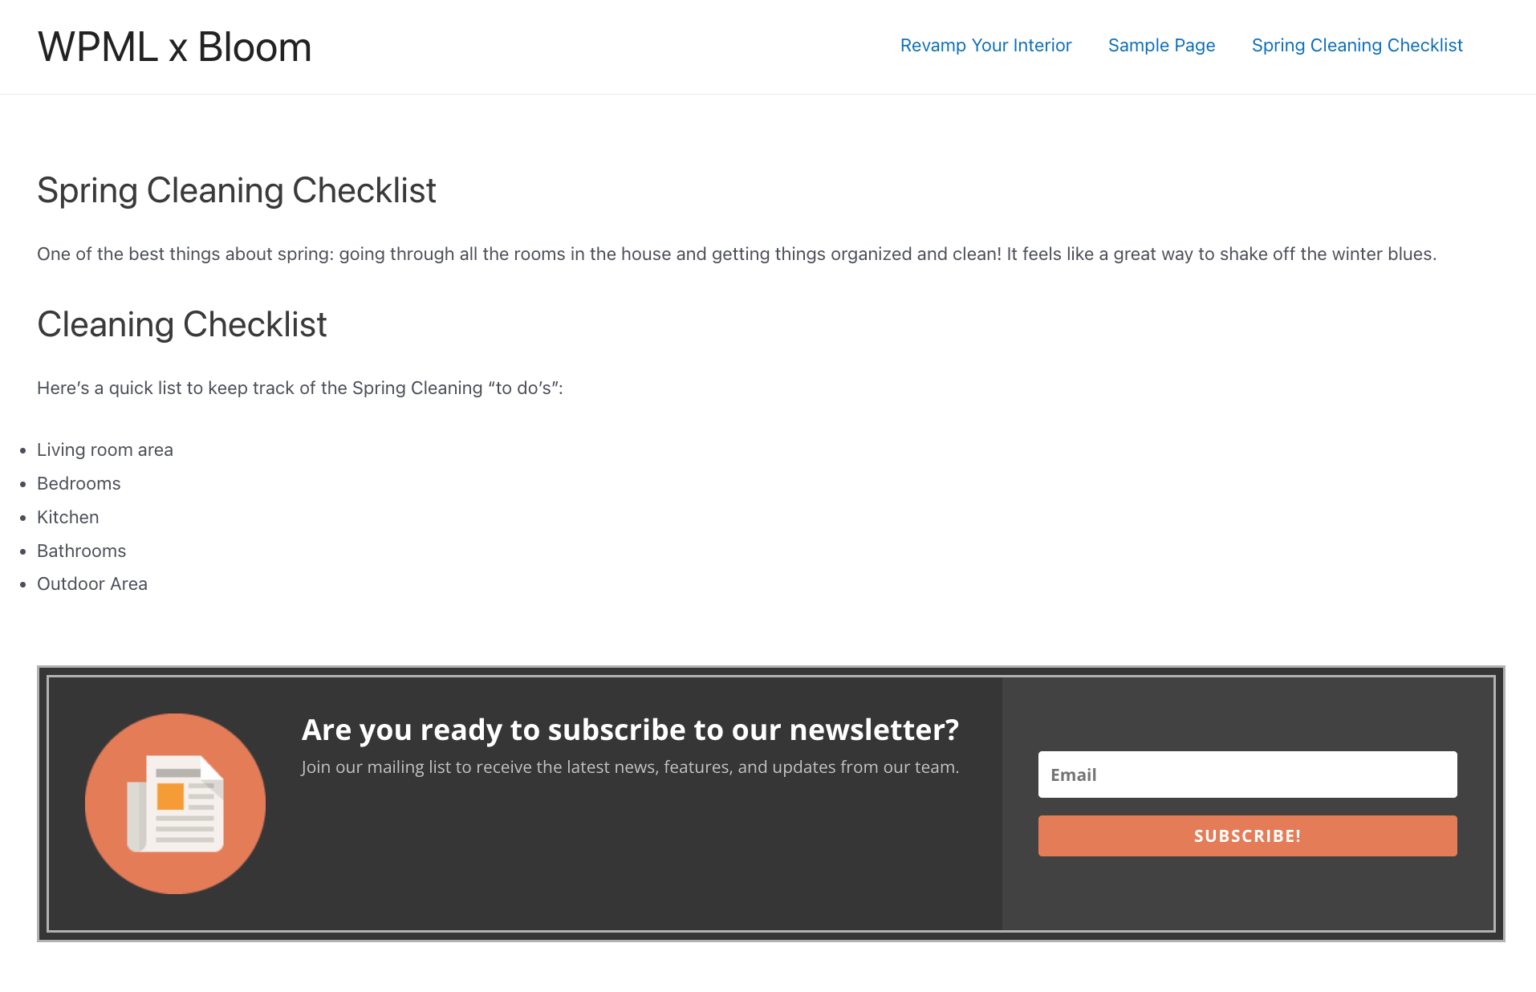Viewport: 1536px width, 992px height.
Task: Open the Revamp Your Interior page
Action: (x=985, y=45)
